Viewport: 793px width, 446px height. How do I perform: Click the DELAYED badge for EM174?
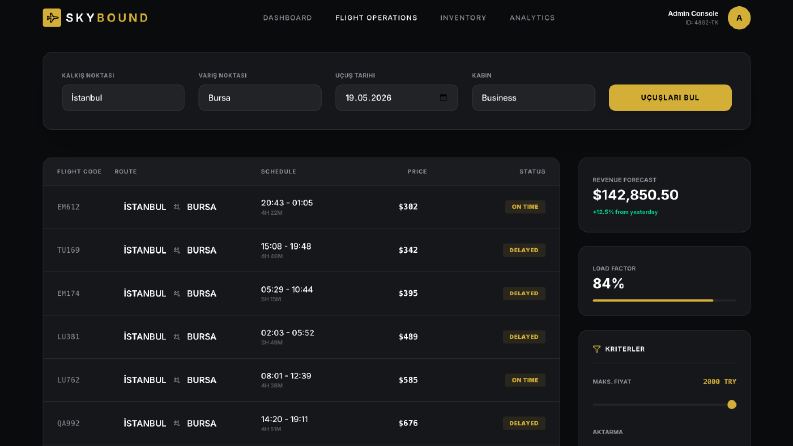pos(524,293)
